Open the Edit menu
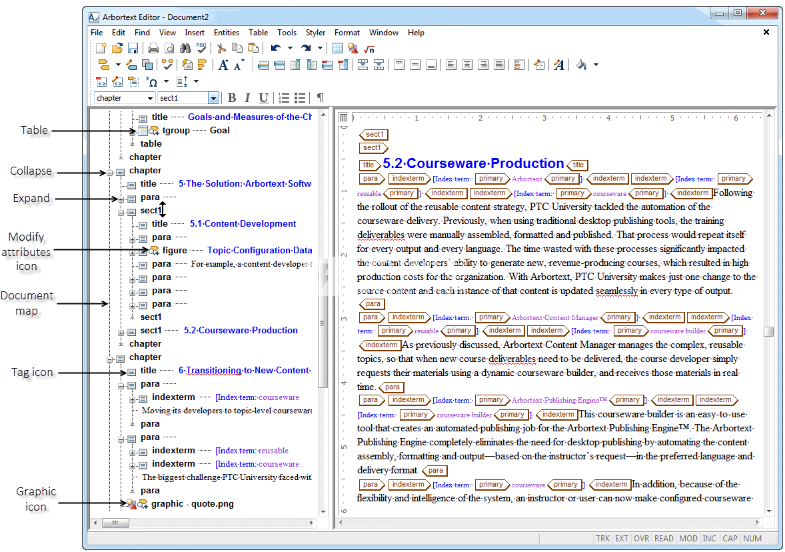Image resolution: width=785 pixels, height=552 pixels. coord(119,33)
